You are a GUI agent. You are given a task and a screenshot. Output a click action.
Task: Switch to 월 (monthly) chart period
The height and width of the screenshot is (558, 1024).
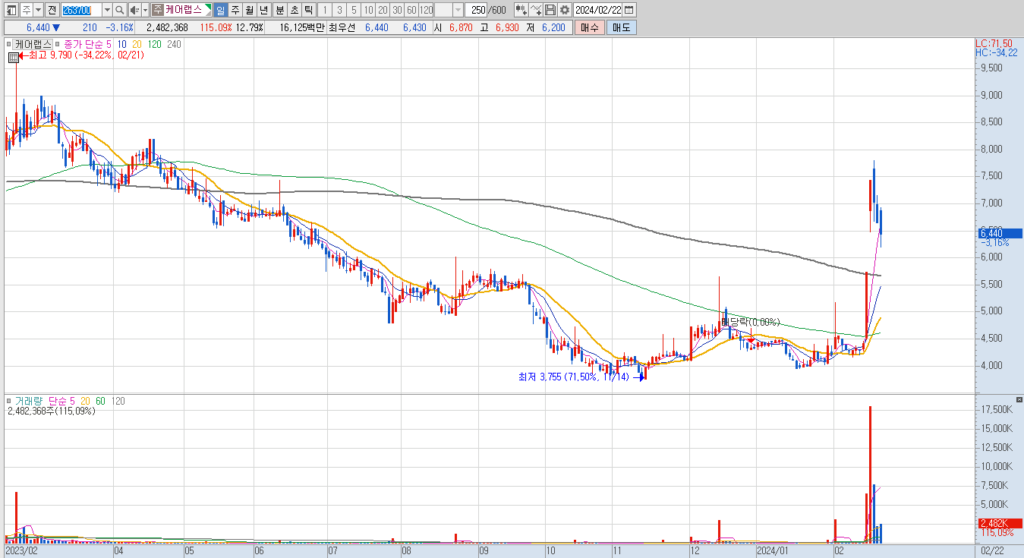point(249,10)
